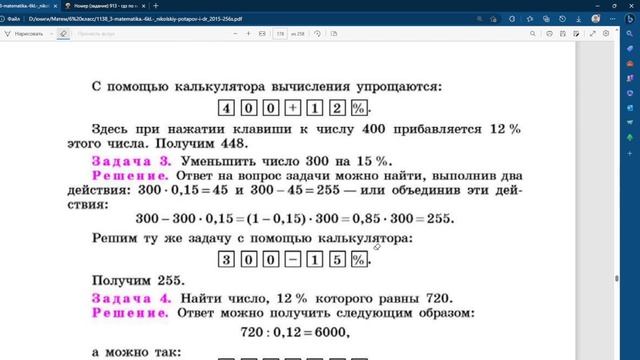Open the History clock icon
The image size is (640, 360).
point(562,19)
